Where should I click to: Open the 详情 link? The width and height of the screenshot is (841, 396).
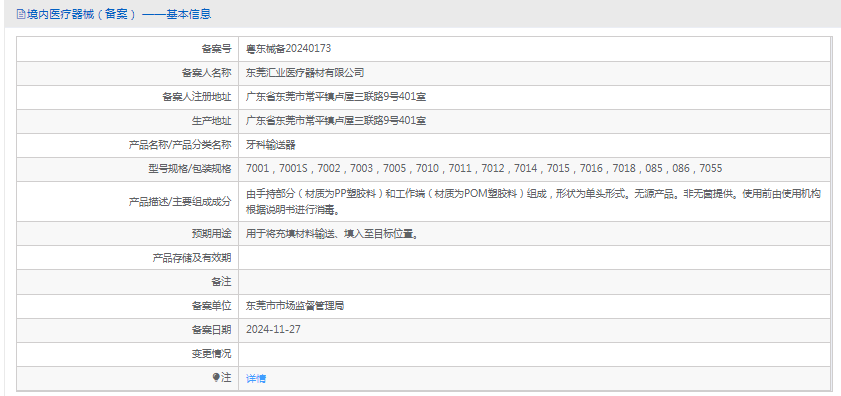pos(256,378)
